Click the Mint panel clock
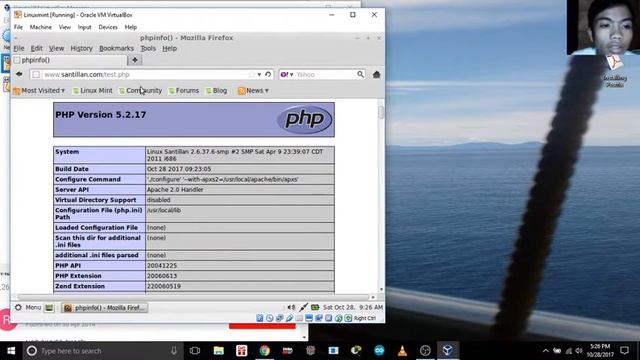Image resolution: width=640 pixels, height=360 pixels. [353, 307]
